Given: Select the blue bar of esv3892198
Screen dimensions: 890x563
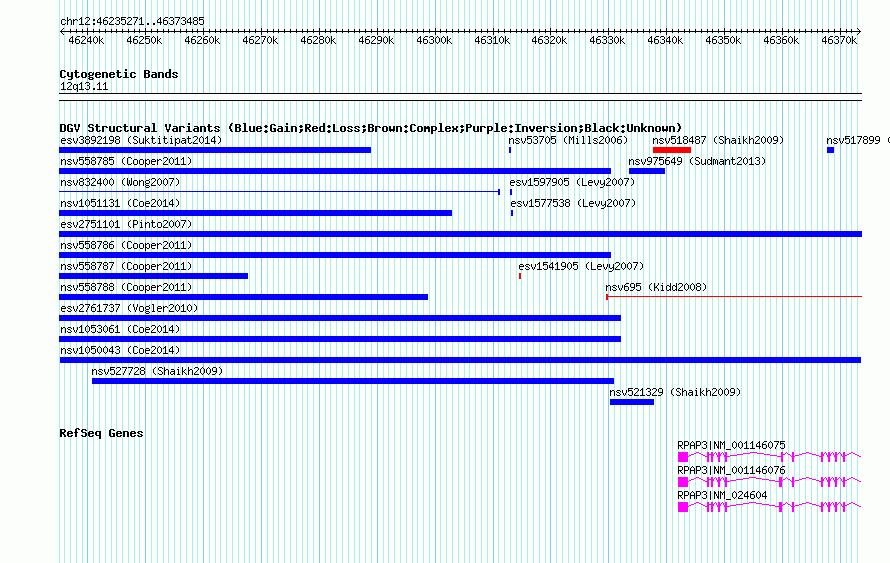Looking at the screenshot, I should (215, 150).
